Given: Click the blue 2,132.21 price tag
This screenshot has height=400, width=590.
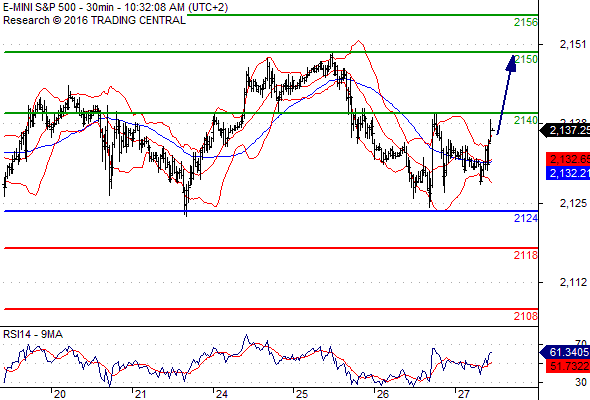Looking at the screenshot, I should click(x=568, y=173).
